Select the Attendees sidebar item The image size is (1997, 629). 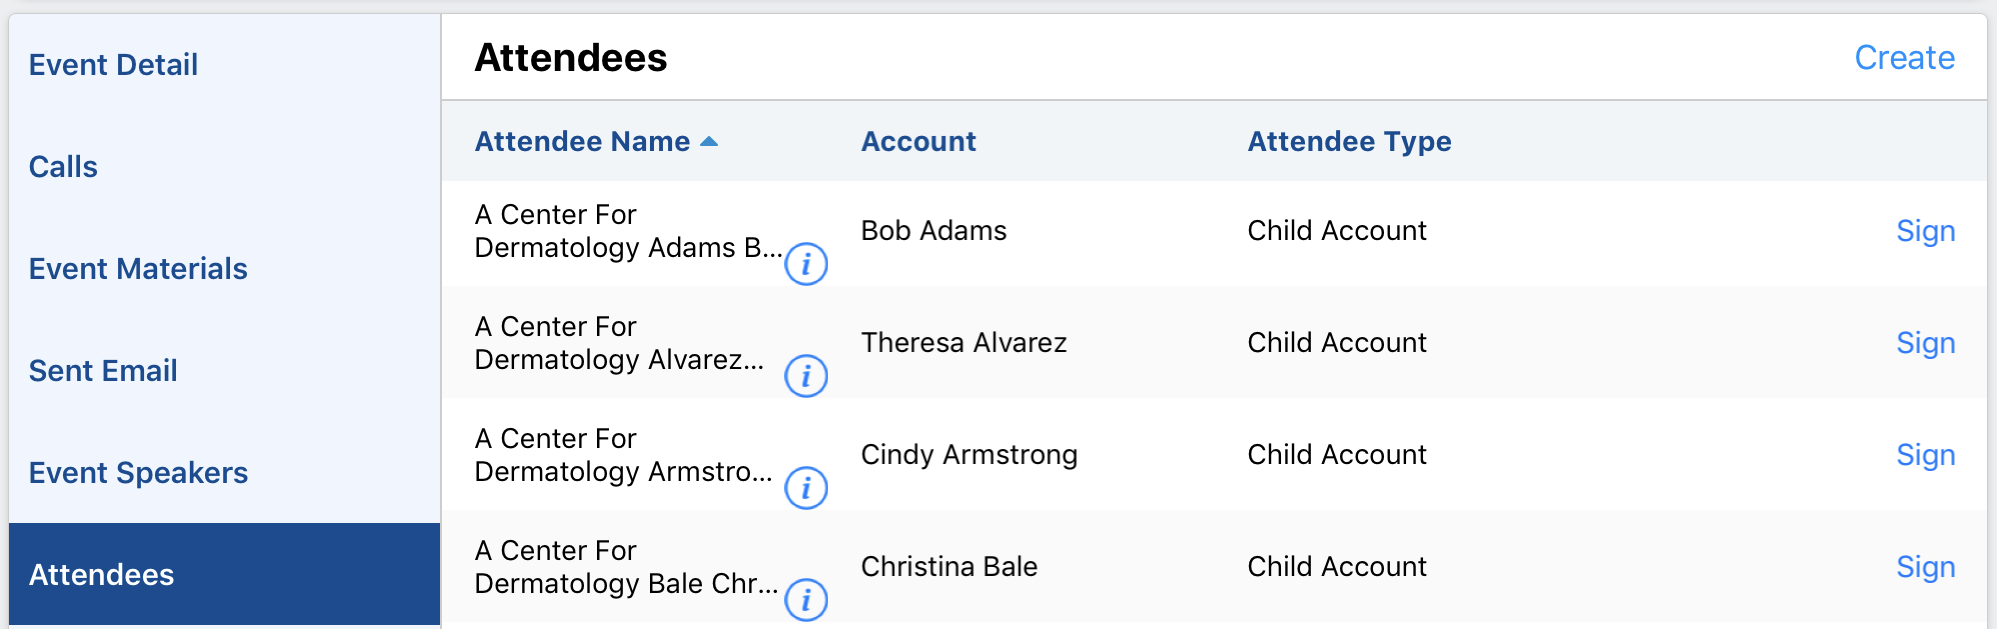point(101,575)
